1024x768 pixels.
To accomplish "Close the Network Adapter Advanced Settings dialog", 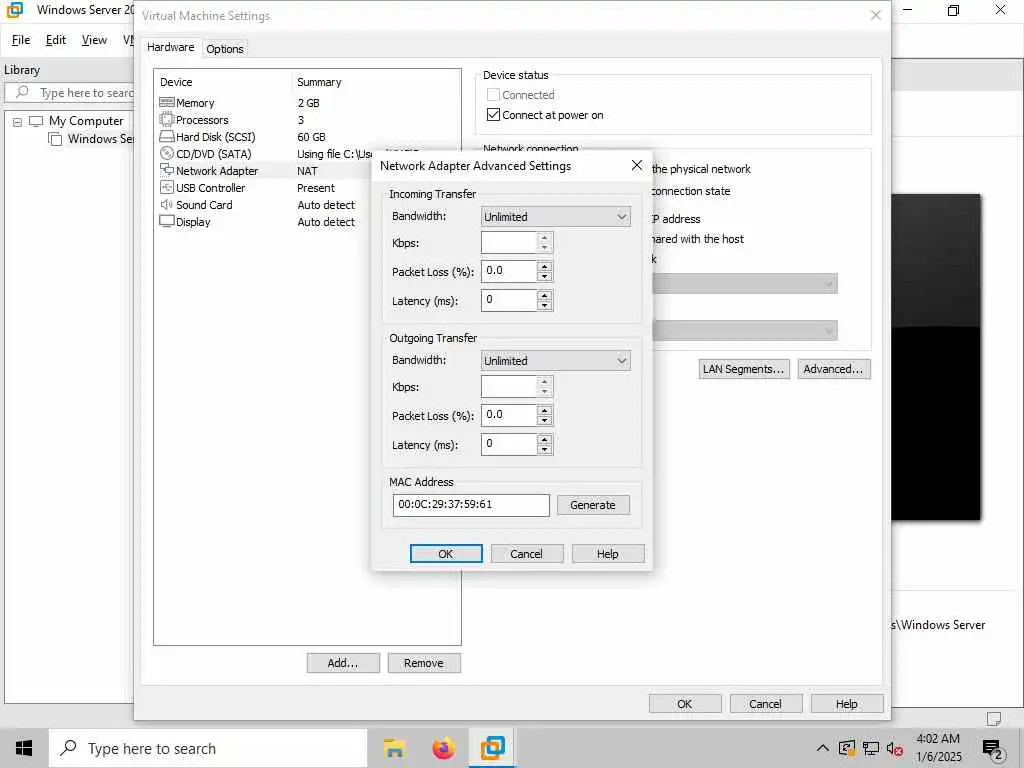I will pos(637,165).
